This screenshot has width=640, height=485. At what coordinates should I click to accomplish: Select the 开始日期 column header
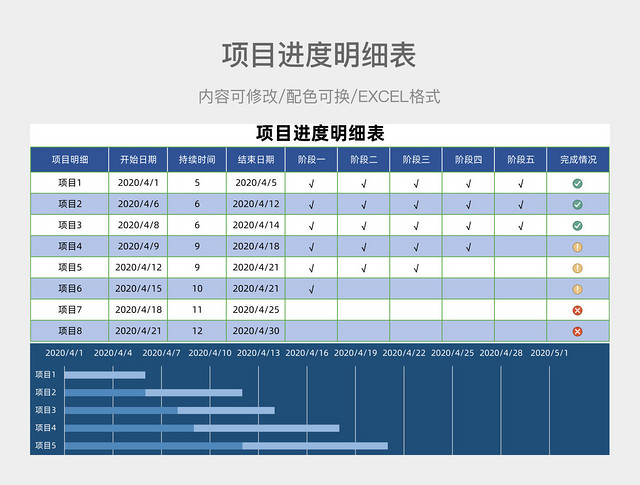pyautogui.click(x=138, y=160)
